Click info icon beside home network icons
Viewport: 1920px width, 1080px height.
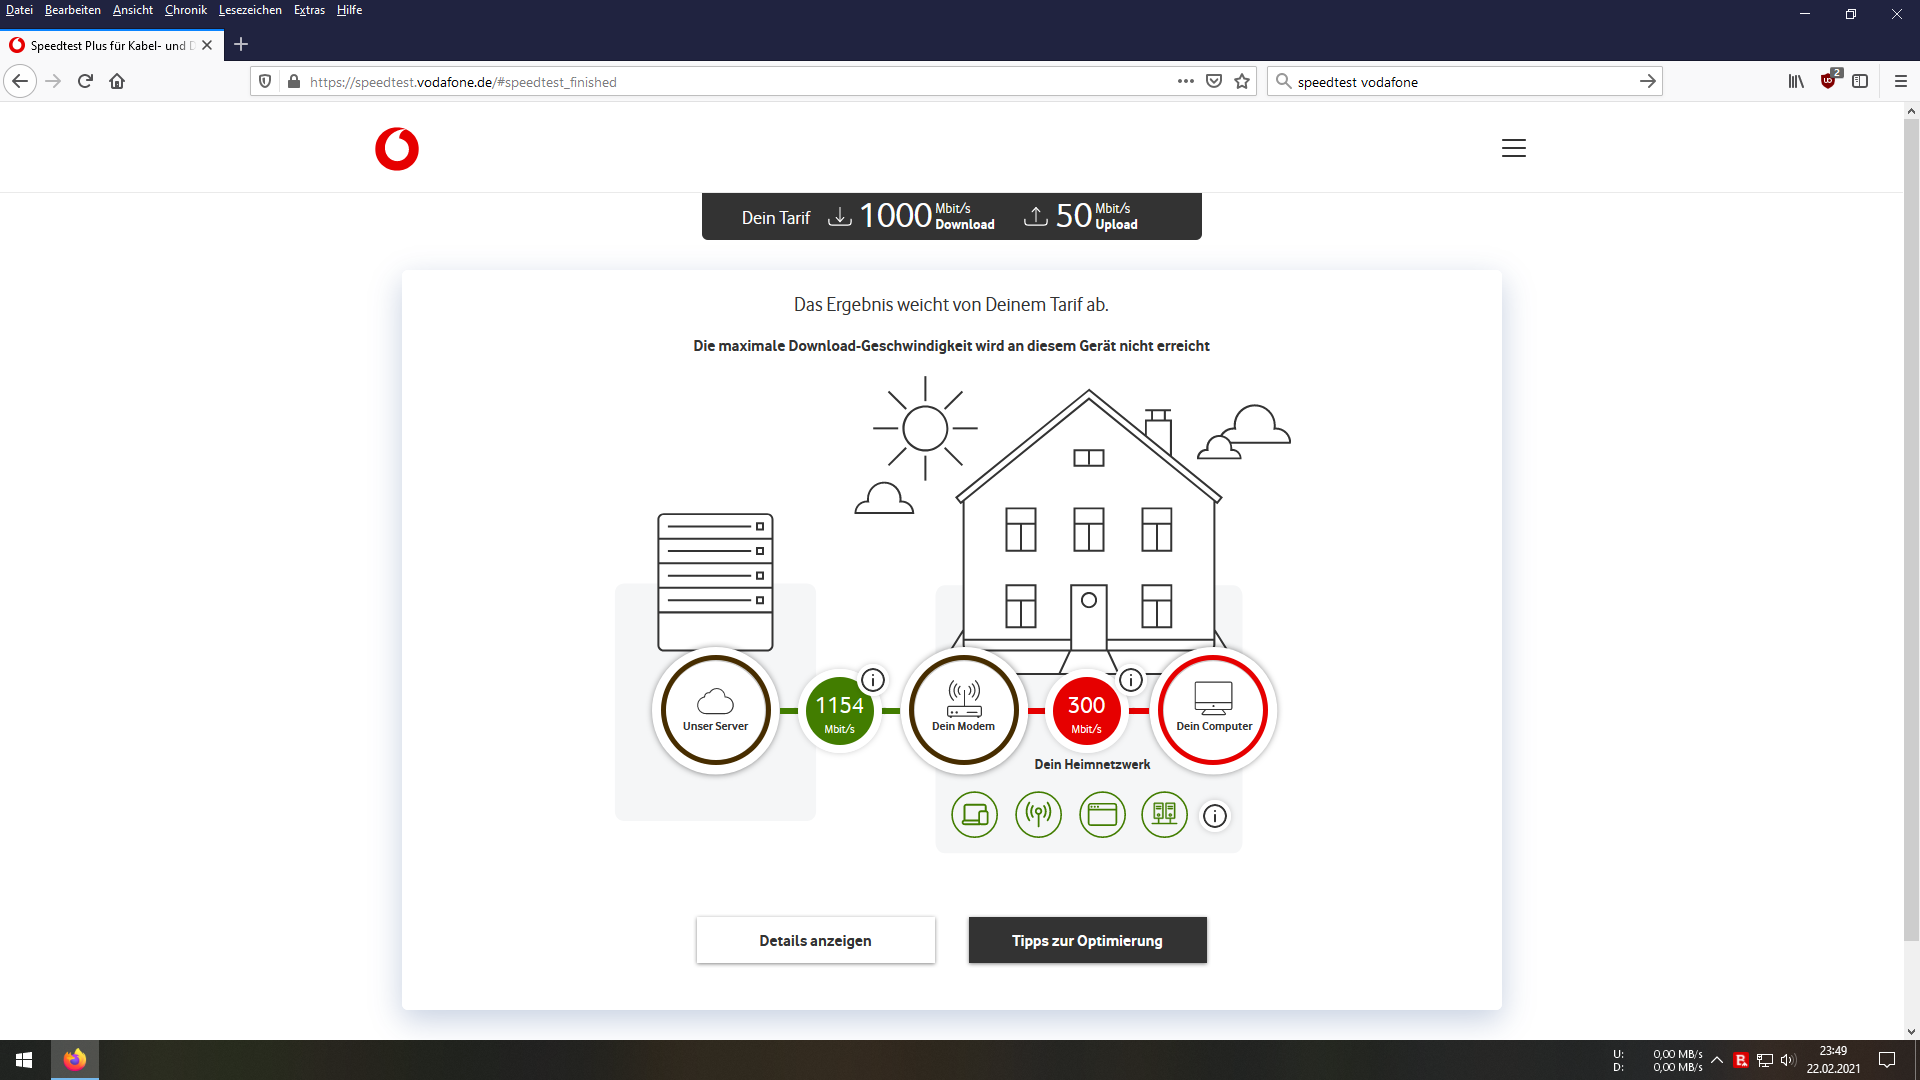[1214, 816]
